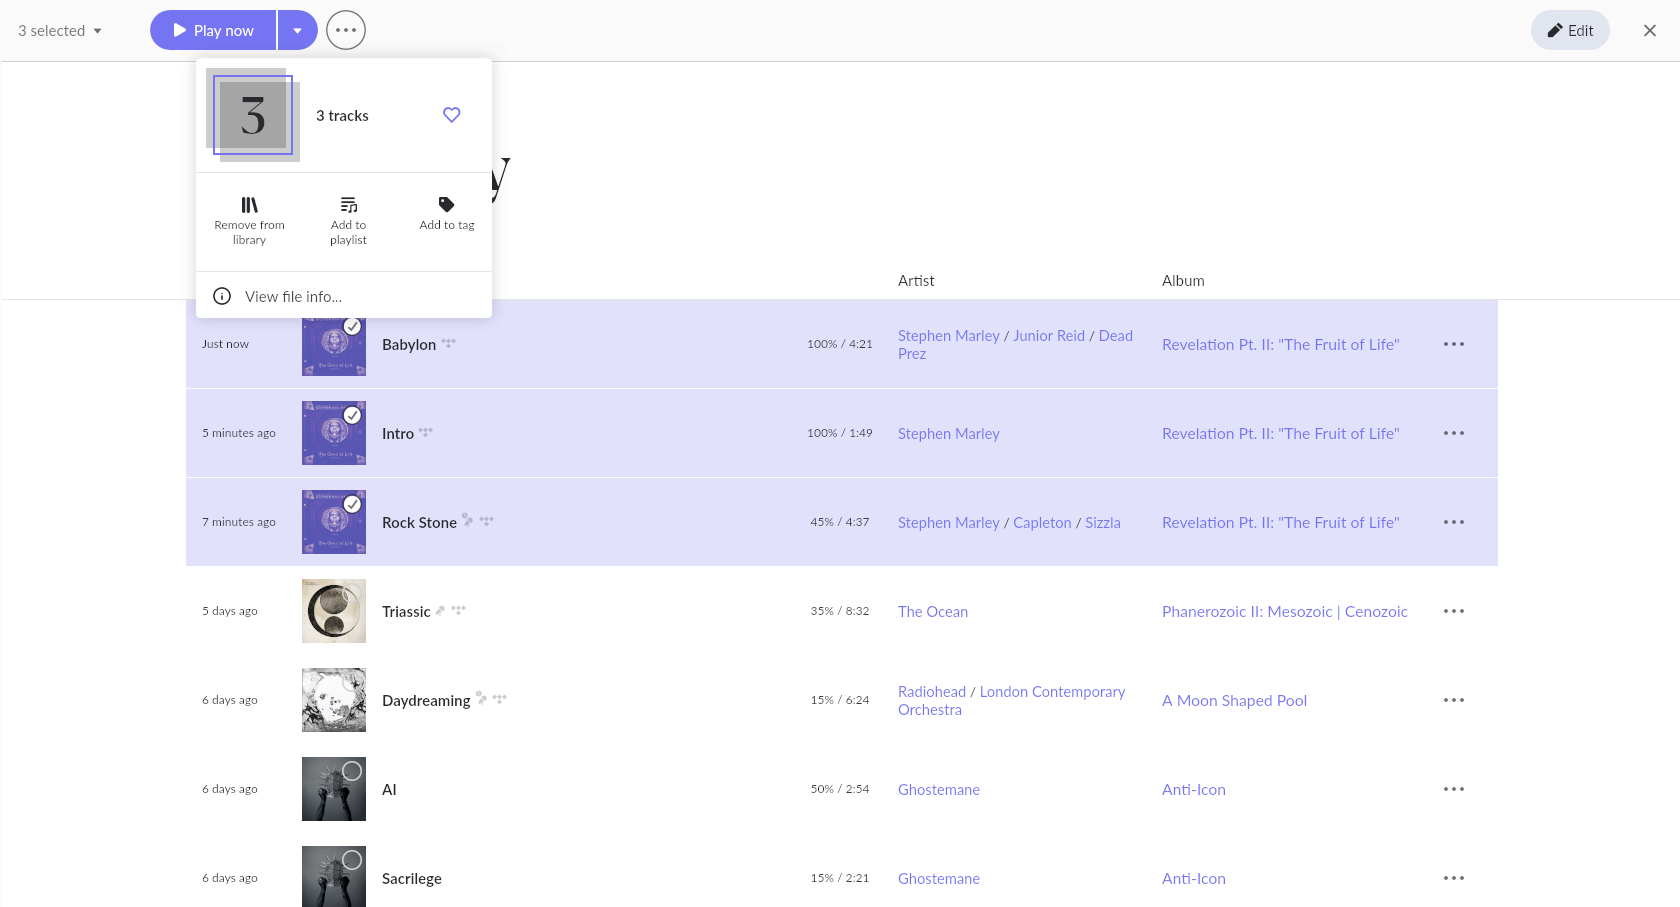Click the Edit button with pencil
Screen dimensions: 1680x907
(1570, 30)
